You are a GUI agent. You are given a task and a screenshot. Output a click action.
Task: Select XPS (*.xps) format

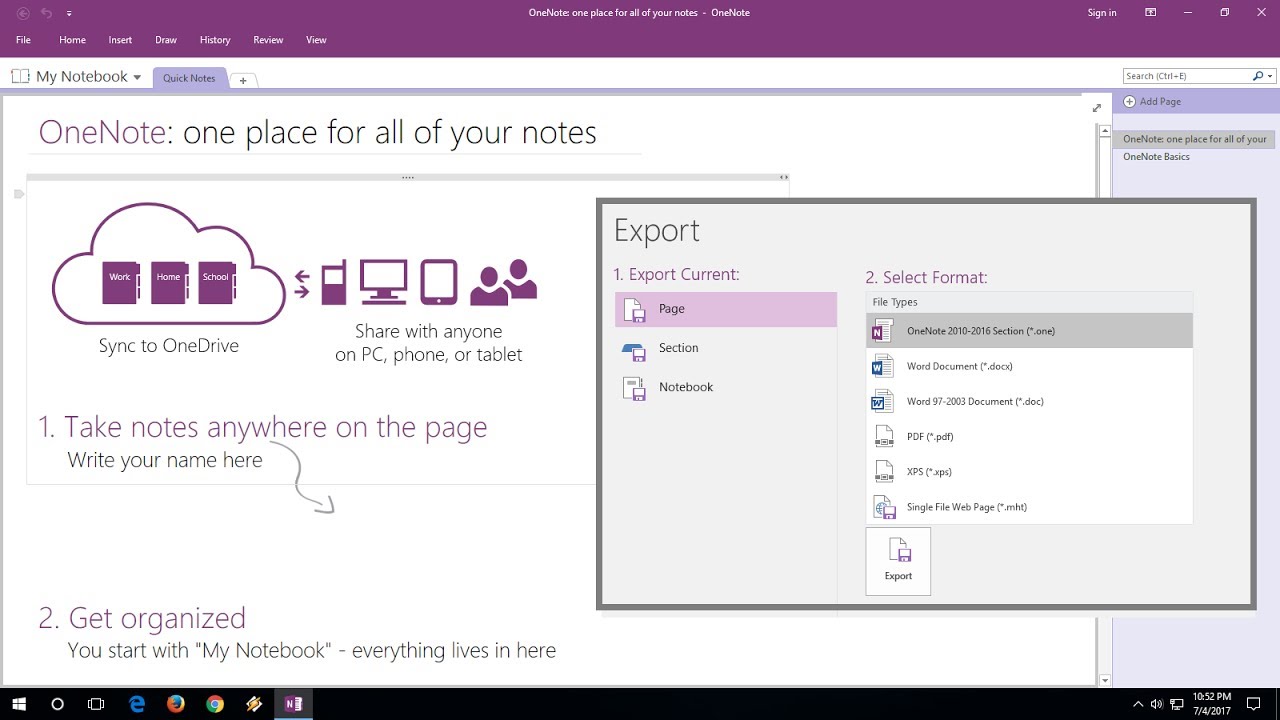click(x=1029, y=471)
